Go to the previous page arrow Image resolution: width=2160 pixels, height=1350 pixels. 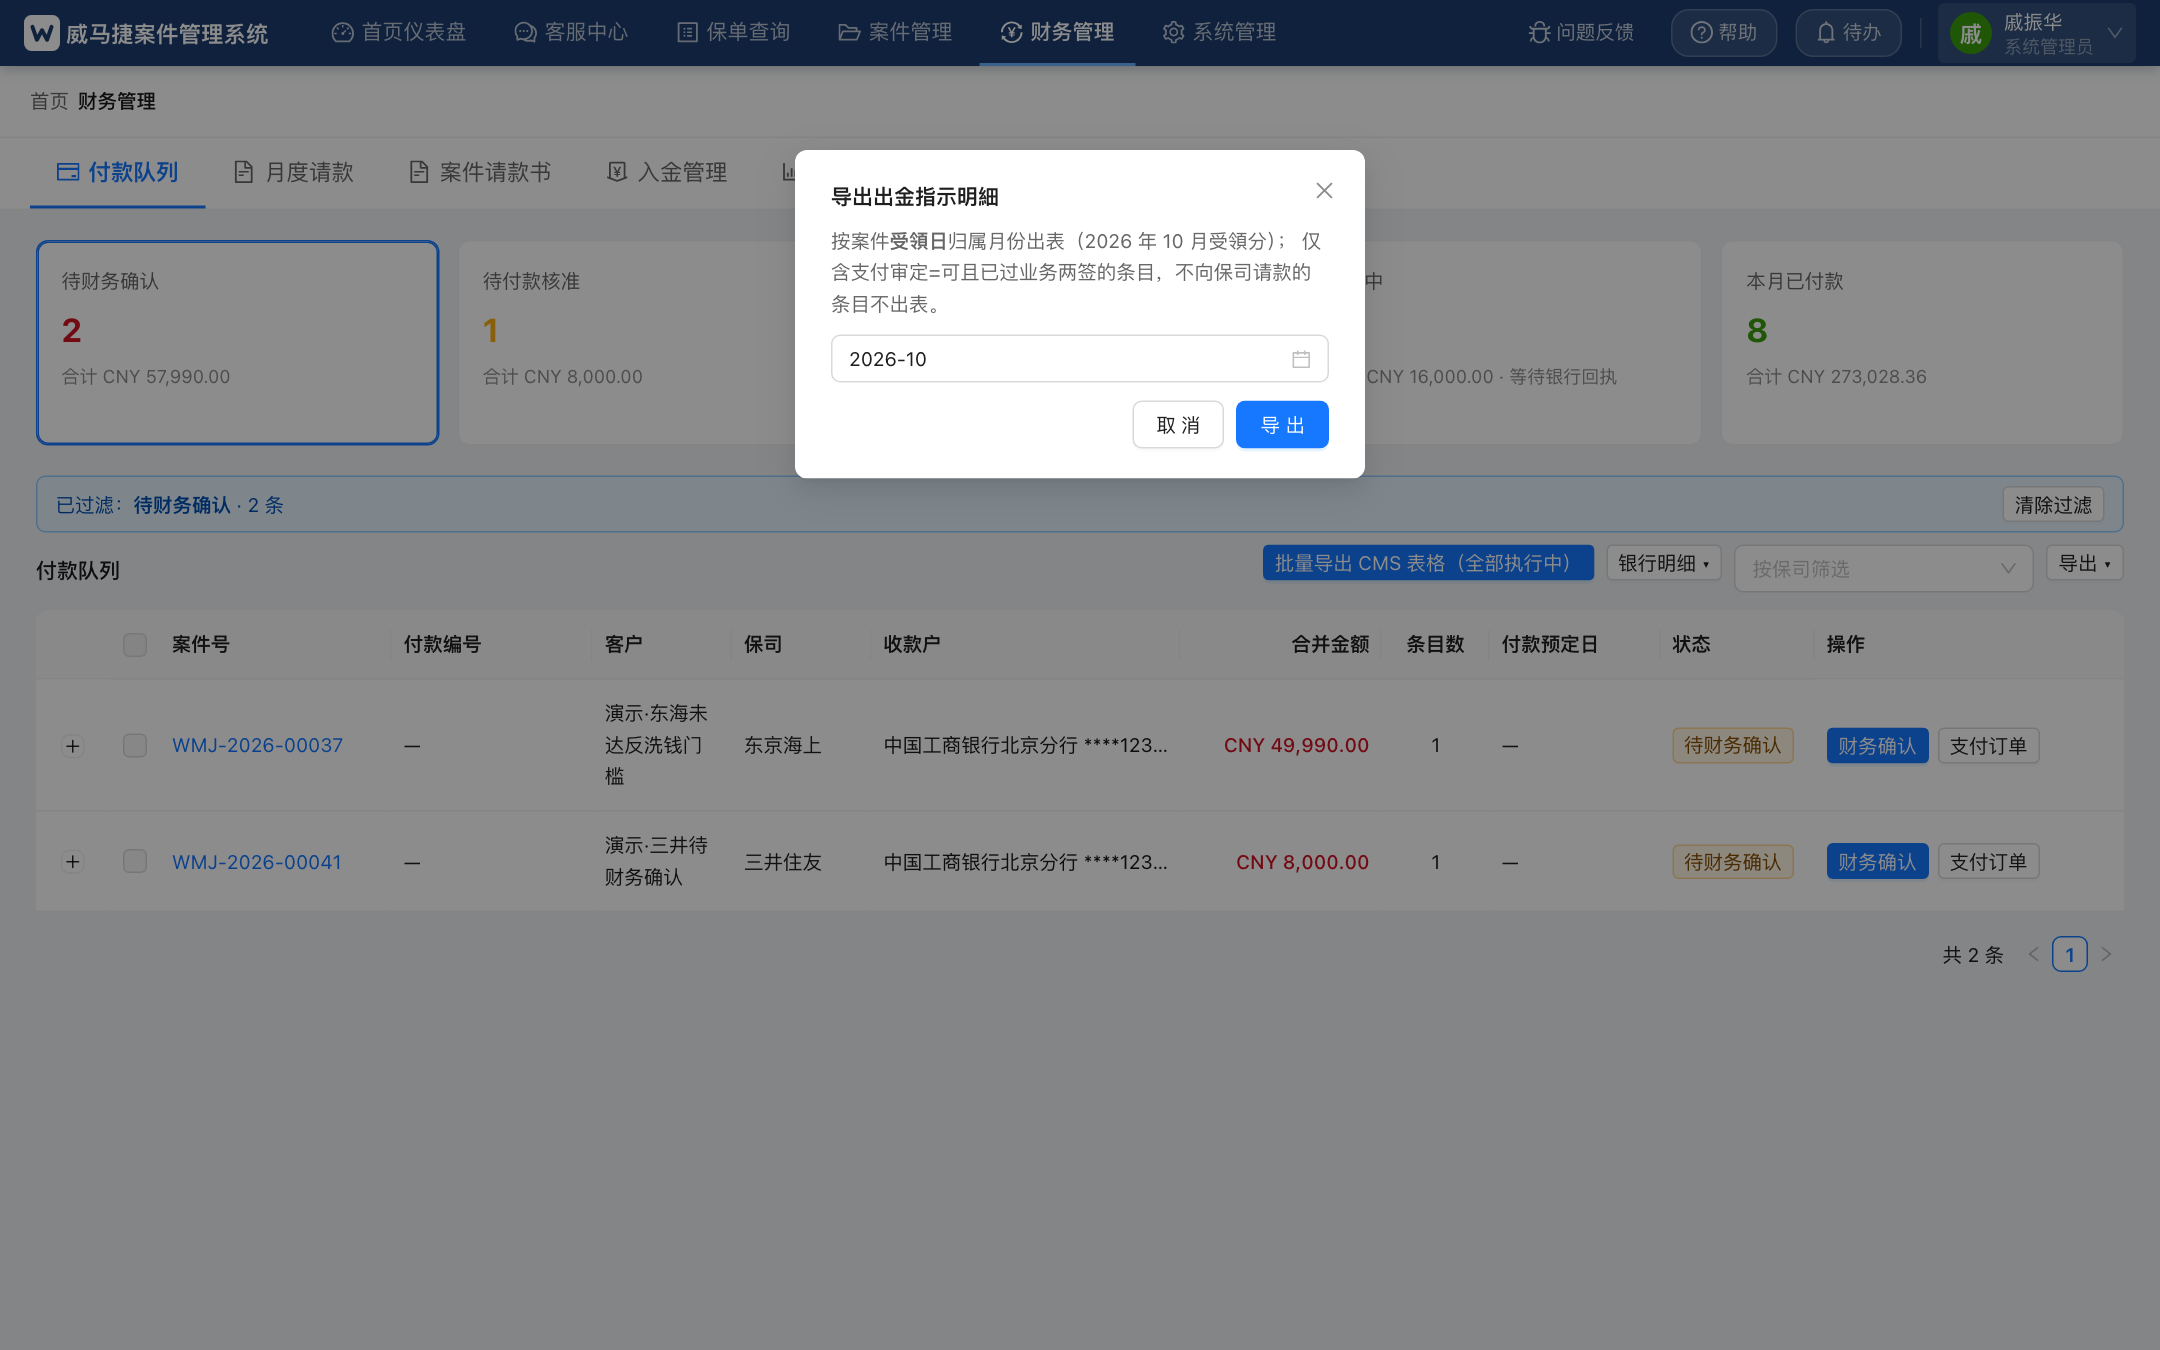tap(2033, 954)
